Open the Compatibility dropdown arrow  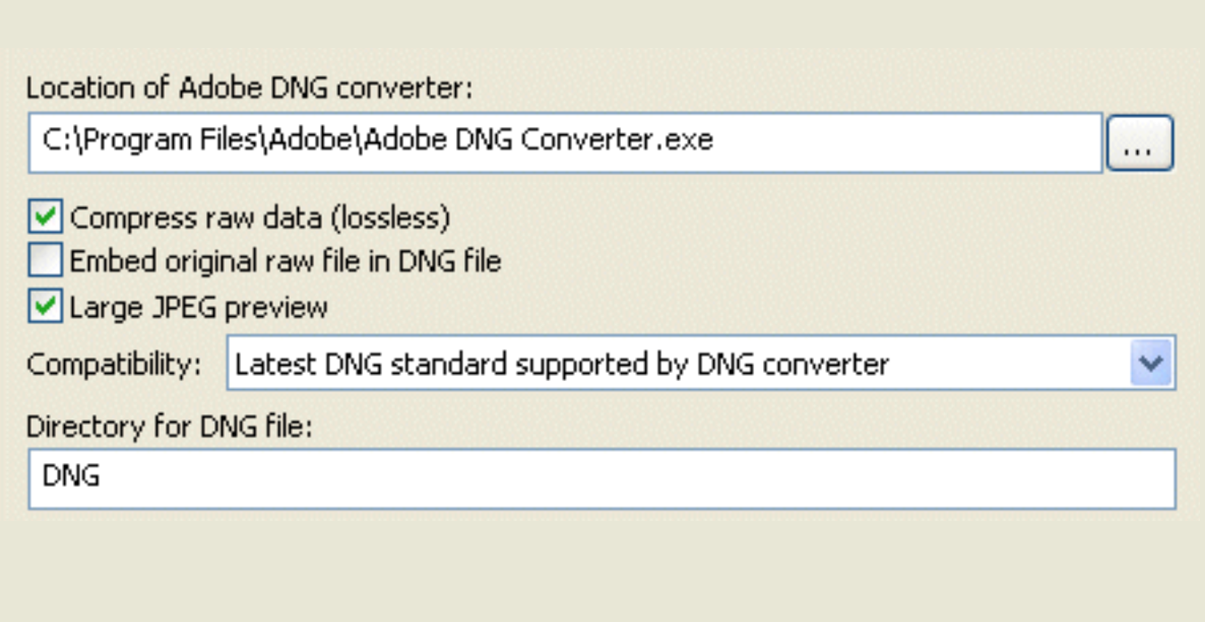pyautogui.click(x=1151, y=363)
